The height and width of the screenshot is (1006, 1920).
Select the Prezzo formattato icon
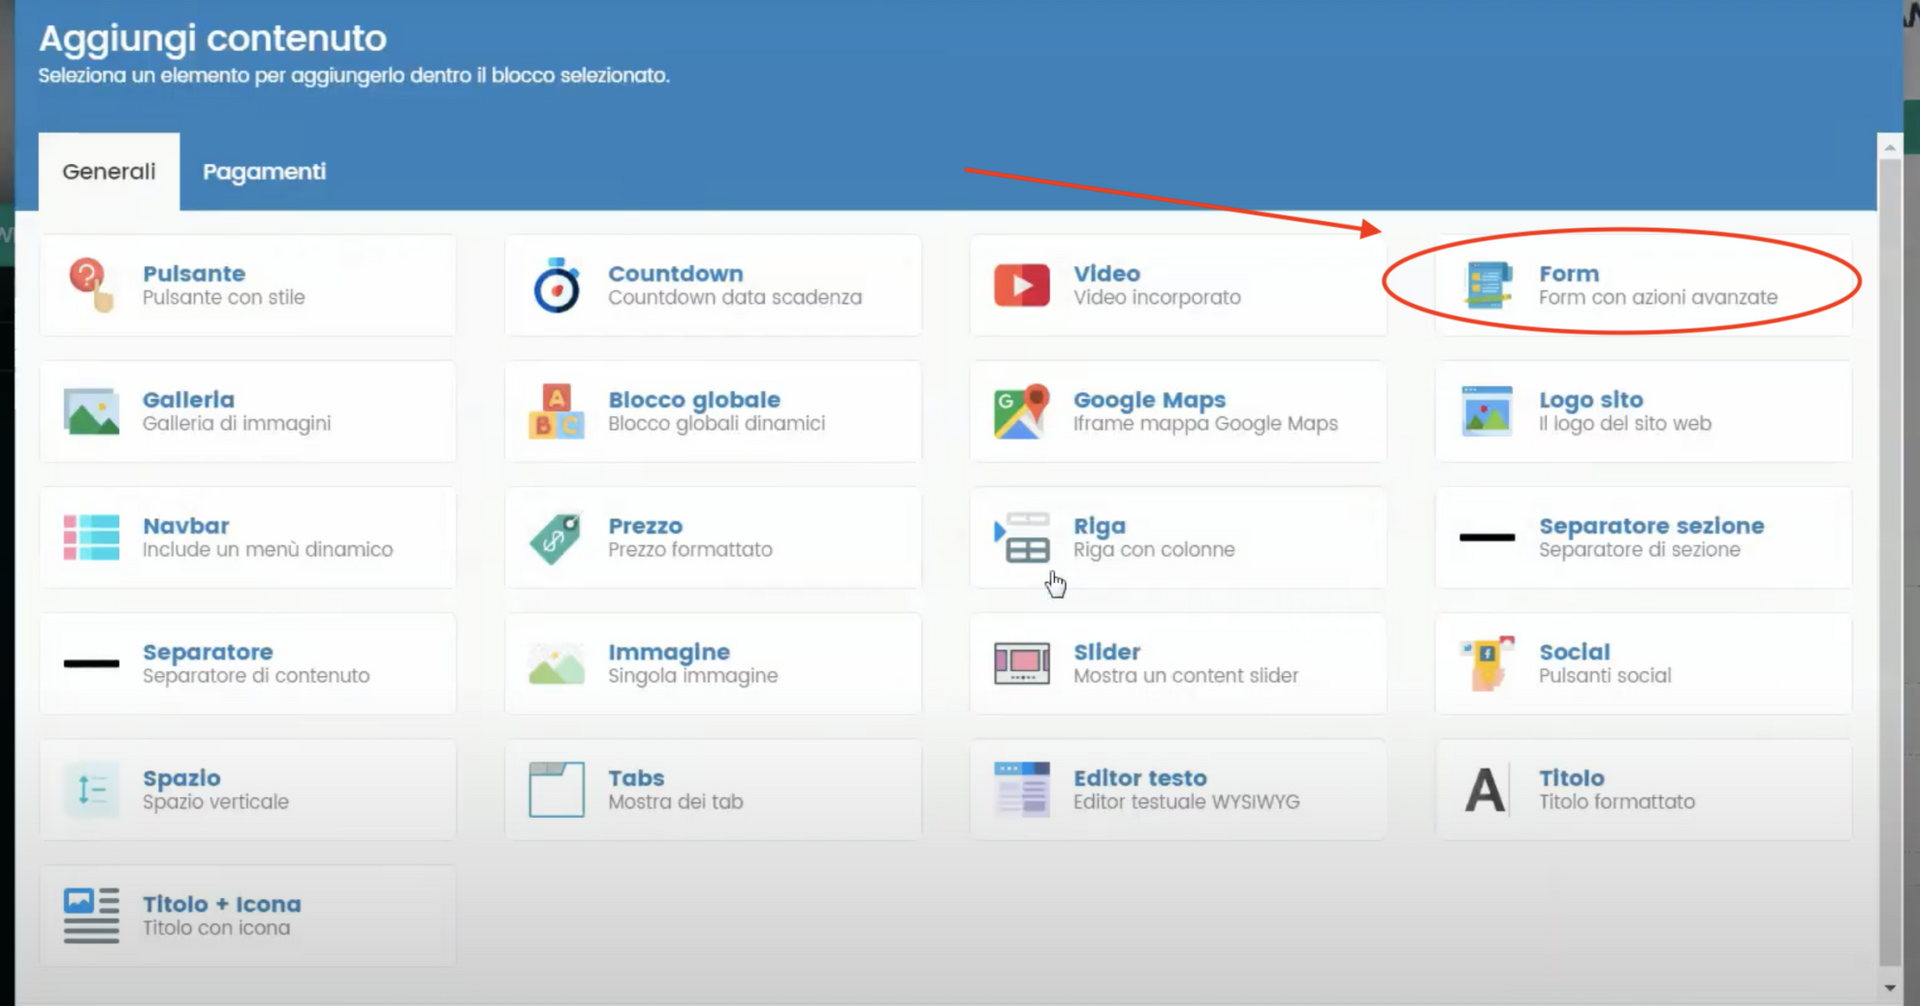tap(556, 537)
